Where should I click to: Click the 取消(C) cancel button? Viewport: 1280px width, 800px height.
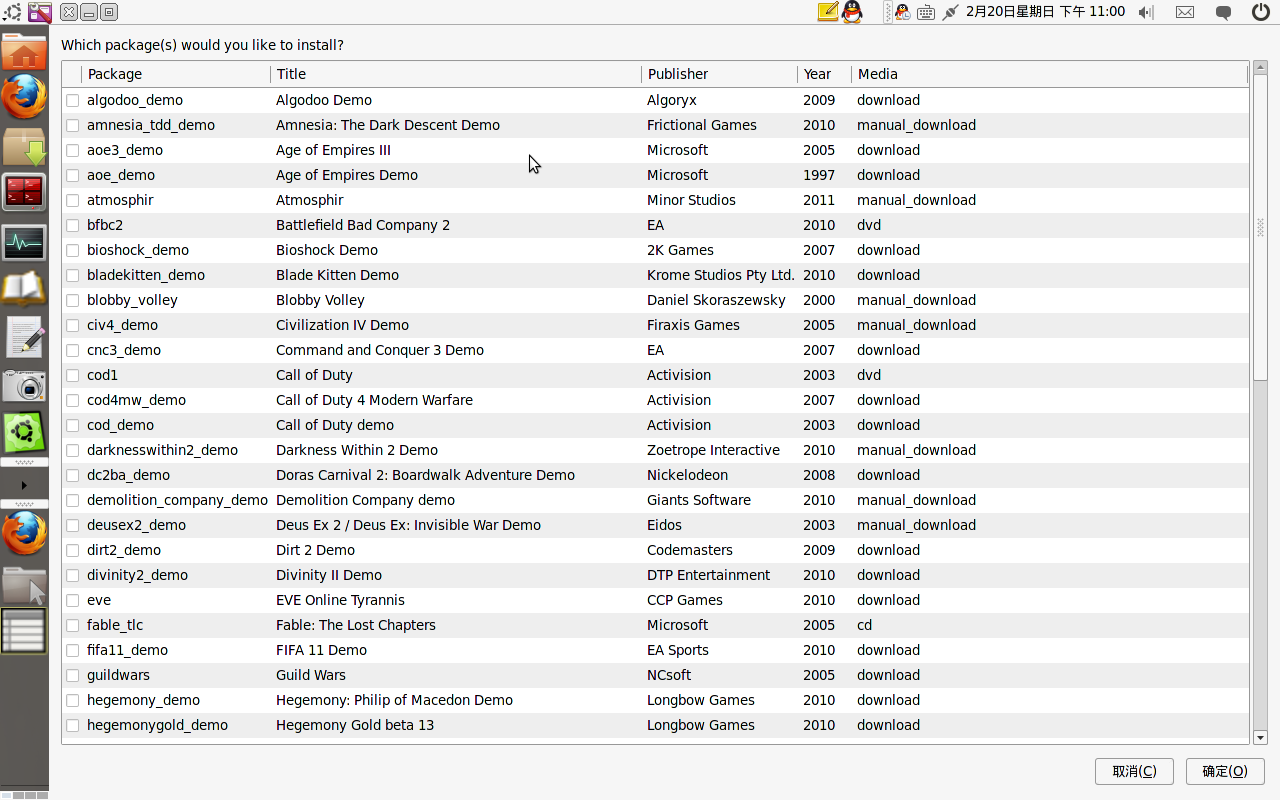coord(1134,771)
